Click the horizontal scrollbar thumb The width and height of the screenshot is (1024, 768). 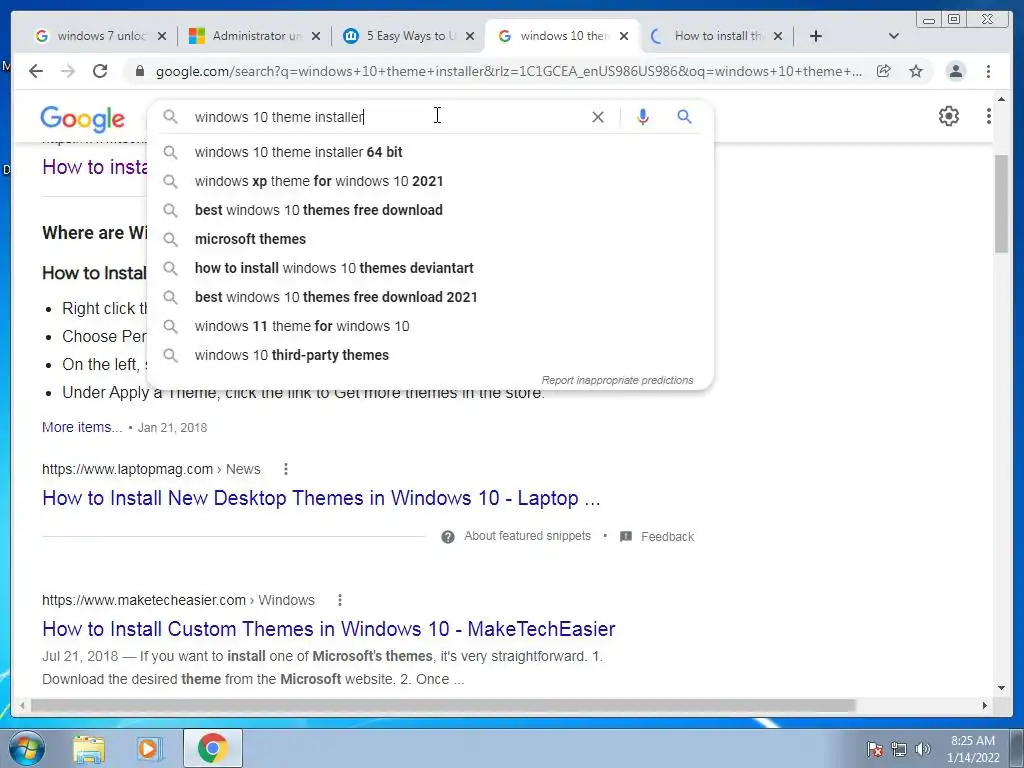[443, 705]
